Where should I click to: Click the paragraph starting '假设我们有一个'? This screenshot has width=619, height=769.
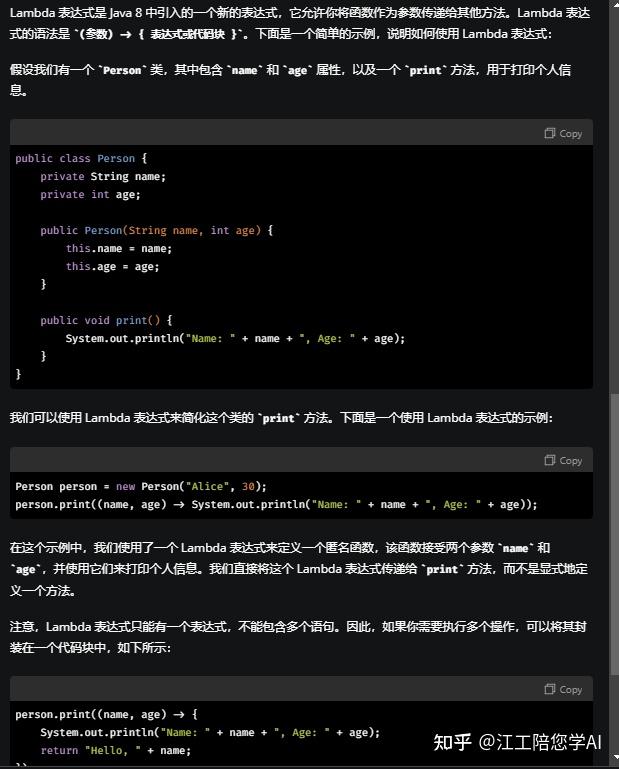(x=290, y=79)
